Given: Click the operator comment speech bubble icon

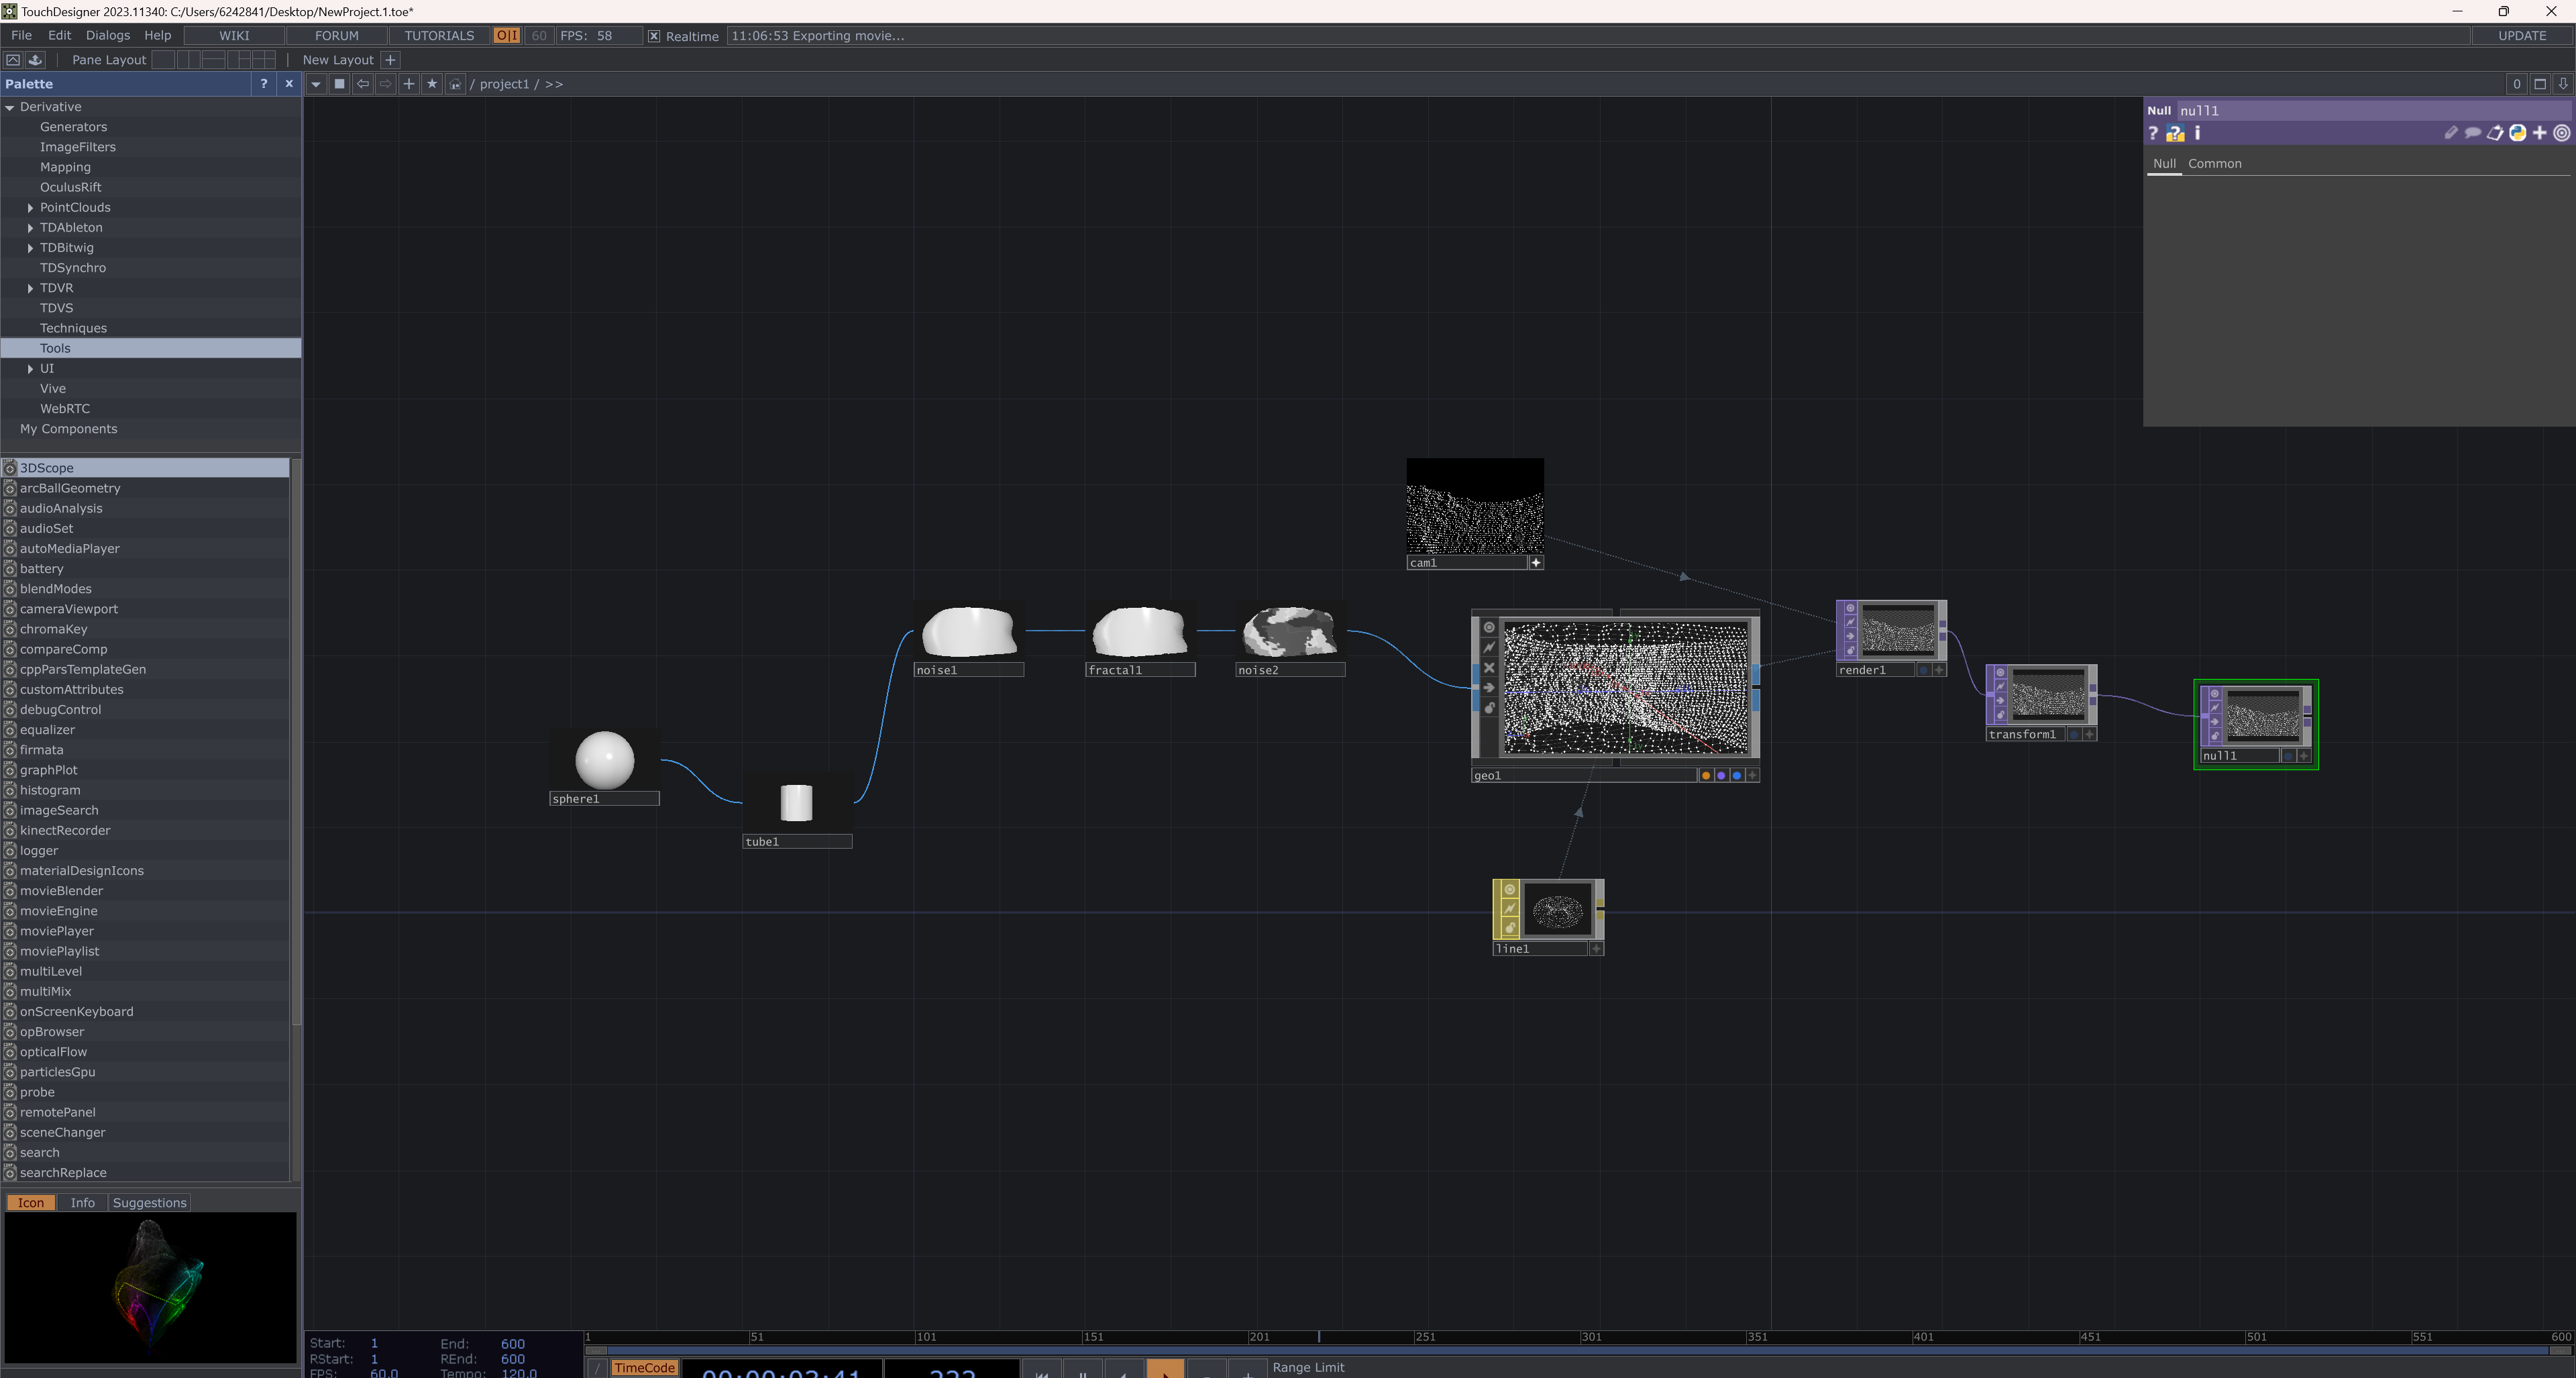Looking at the screenshot, I should pos(2472,133).
